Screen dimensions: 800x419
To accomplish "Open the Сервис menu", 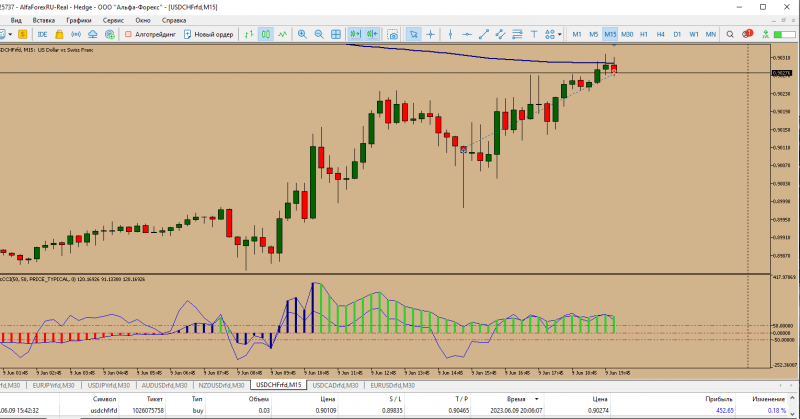I will click(113, 20).
